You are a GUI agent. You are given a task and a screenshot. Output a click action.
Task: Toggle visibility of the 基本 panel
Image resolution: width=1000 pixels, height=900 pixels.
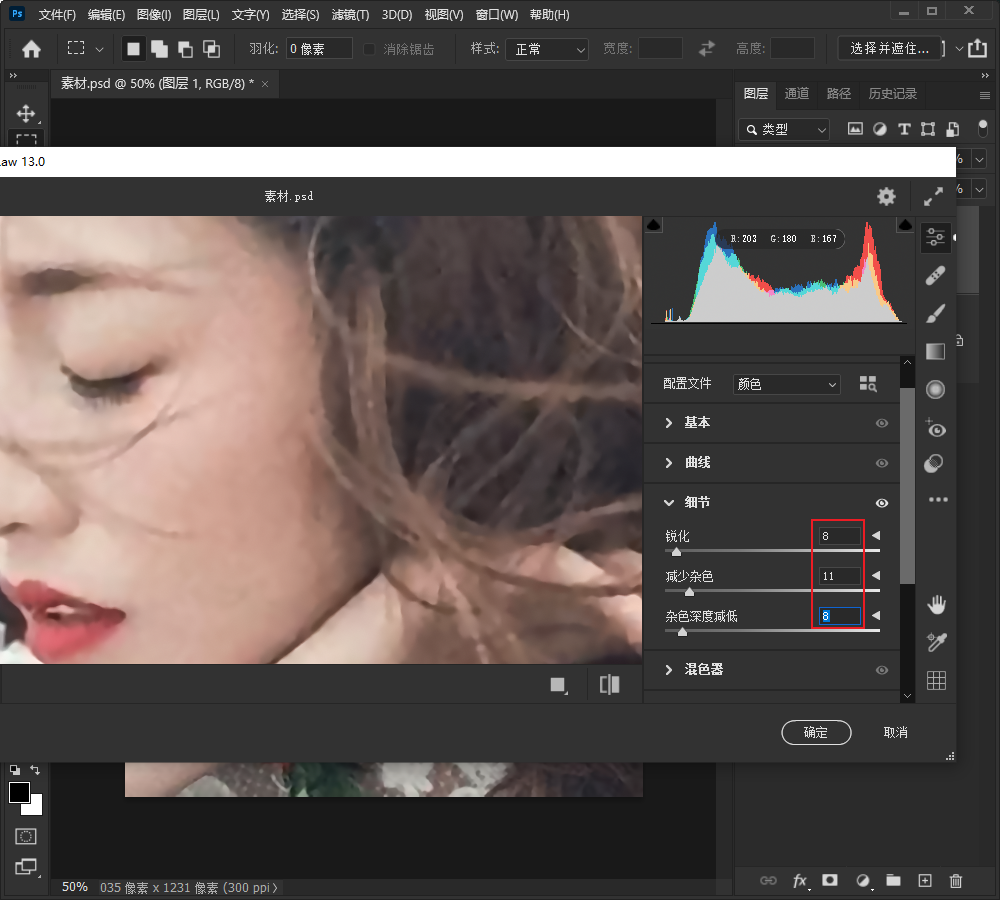point(882,423)
